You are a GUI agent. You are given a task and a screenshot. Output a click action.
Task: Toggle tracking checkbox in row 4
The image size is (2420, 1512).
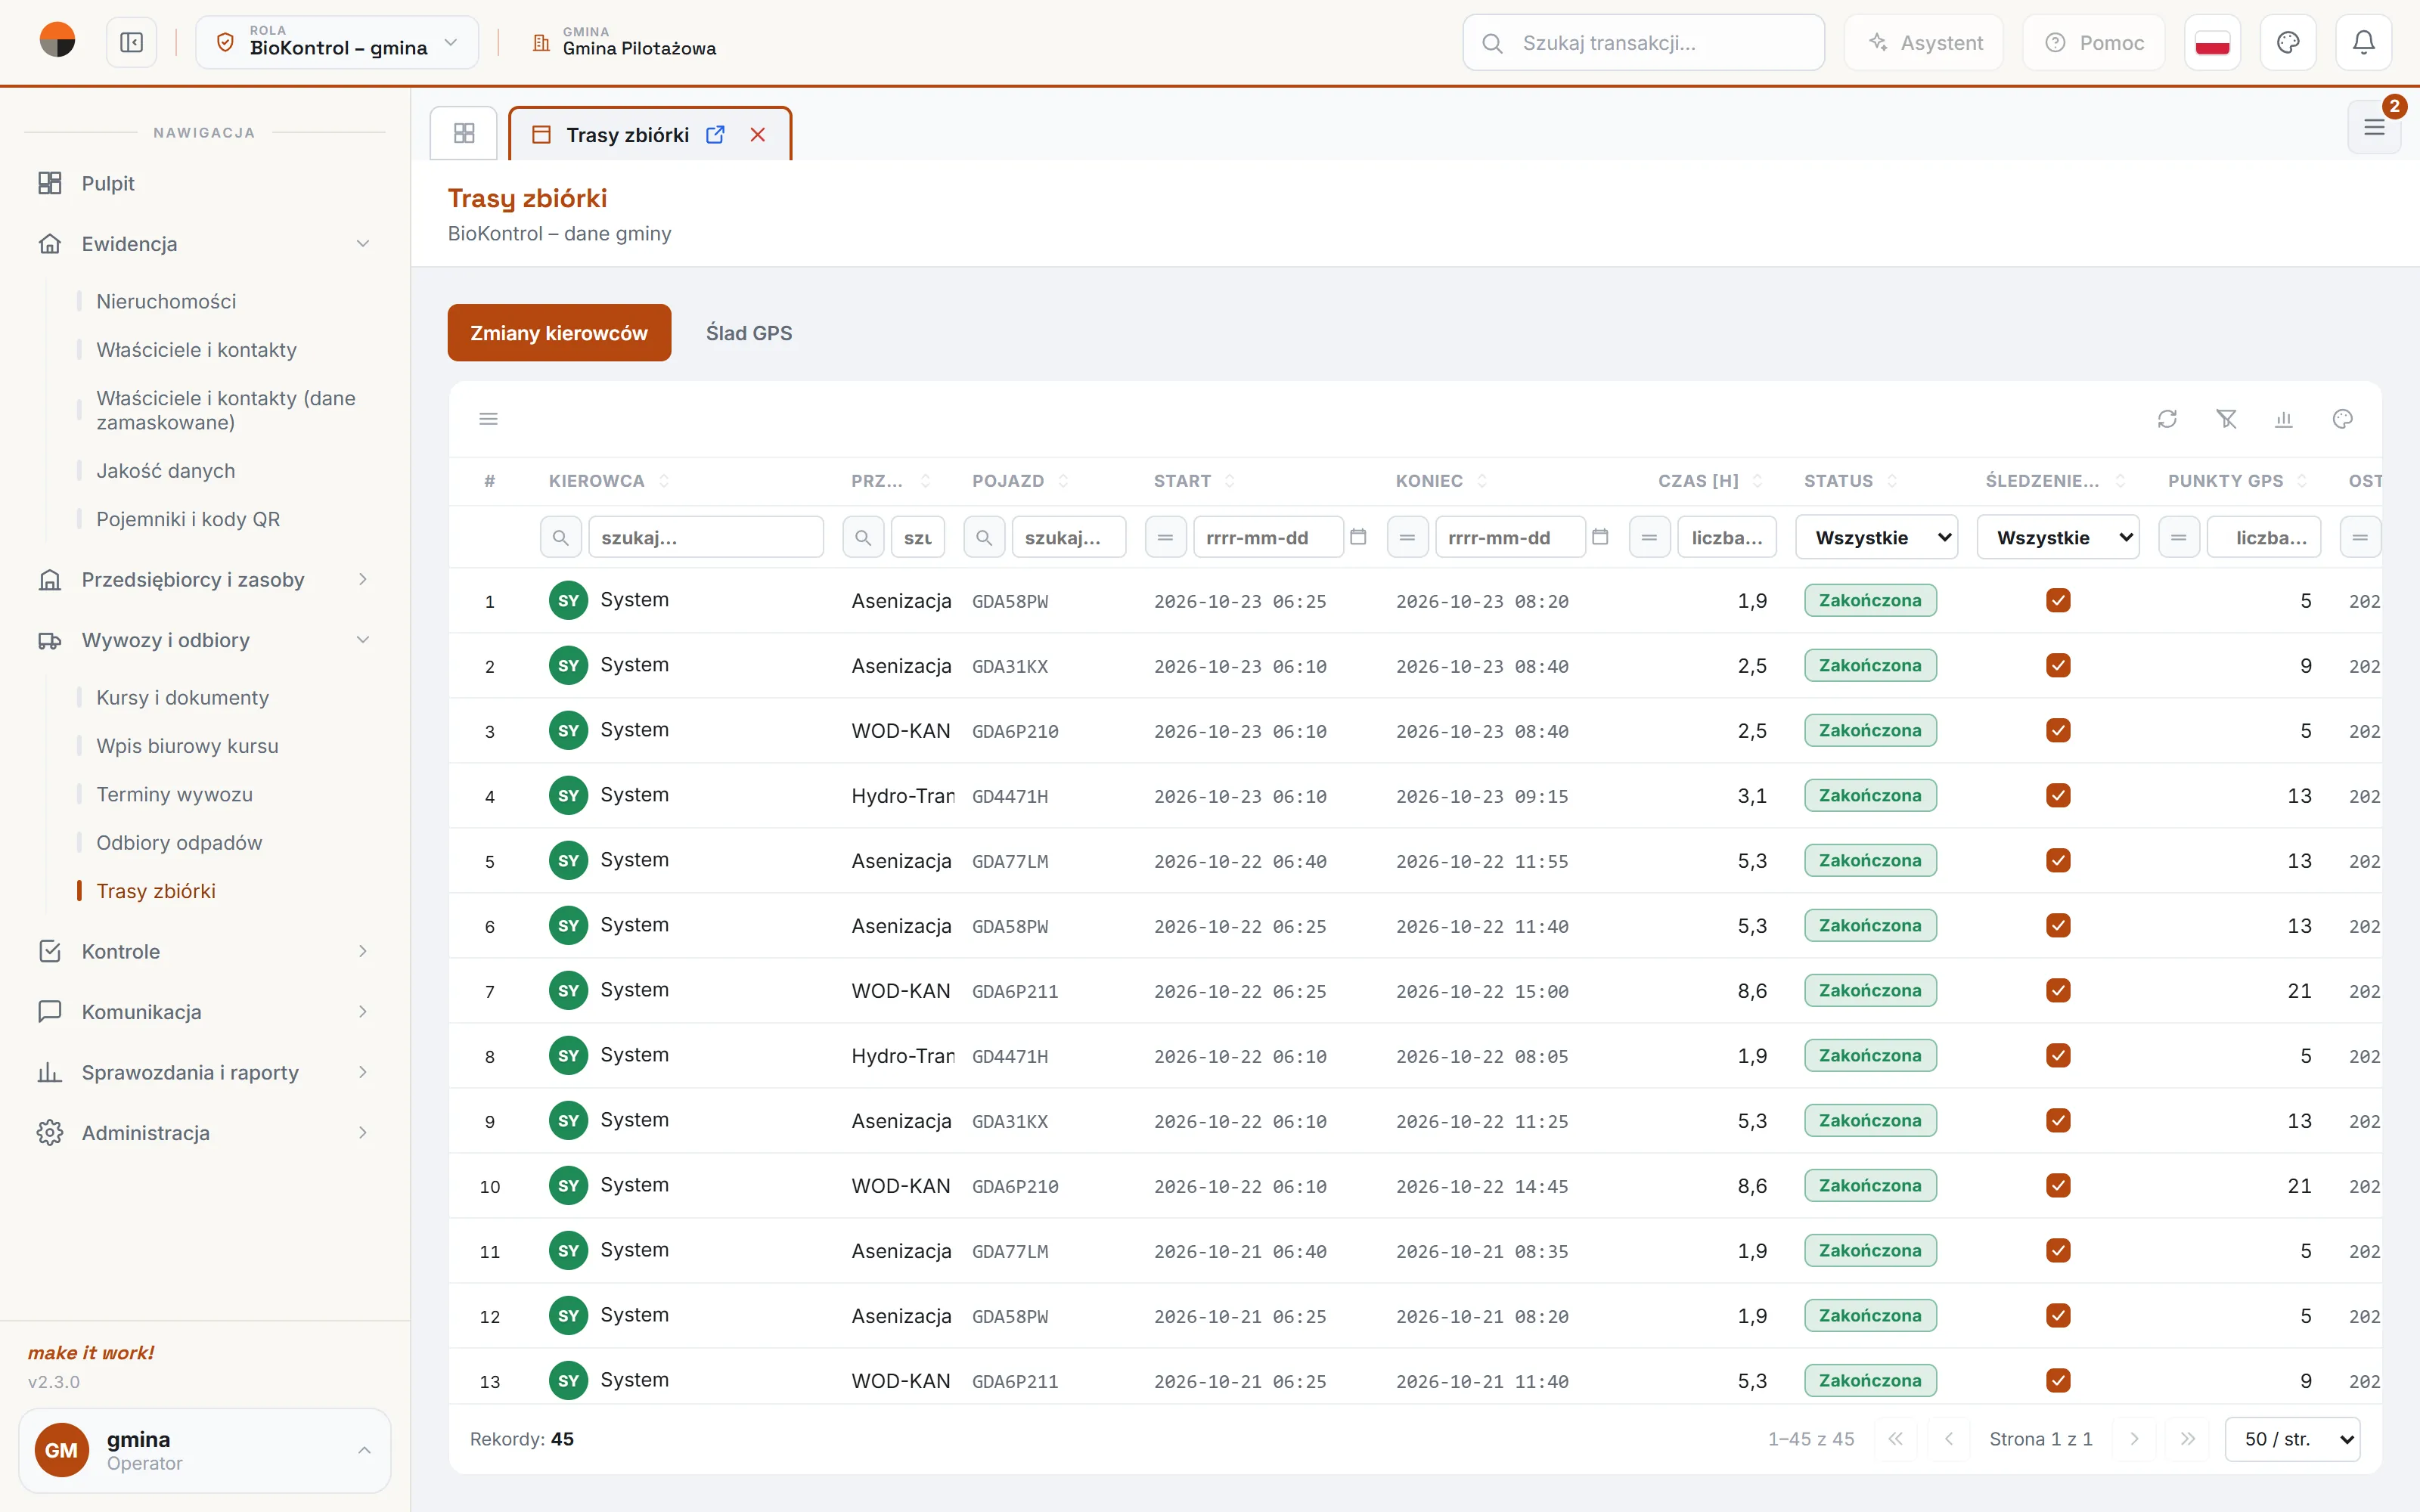(x=2058, y=795)
